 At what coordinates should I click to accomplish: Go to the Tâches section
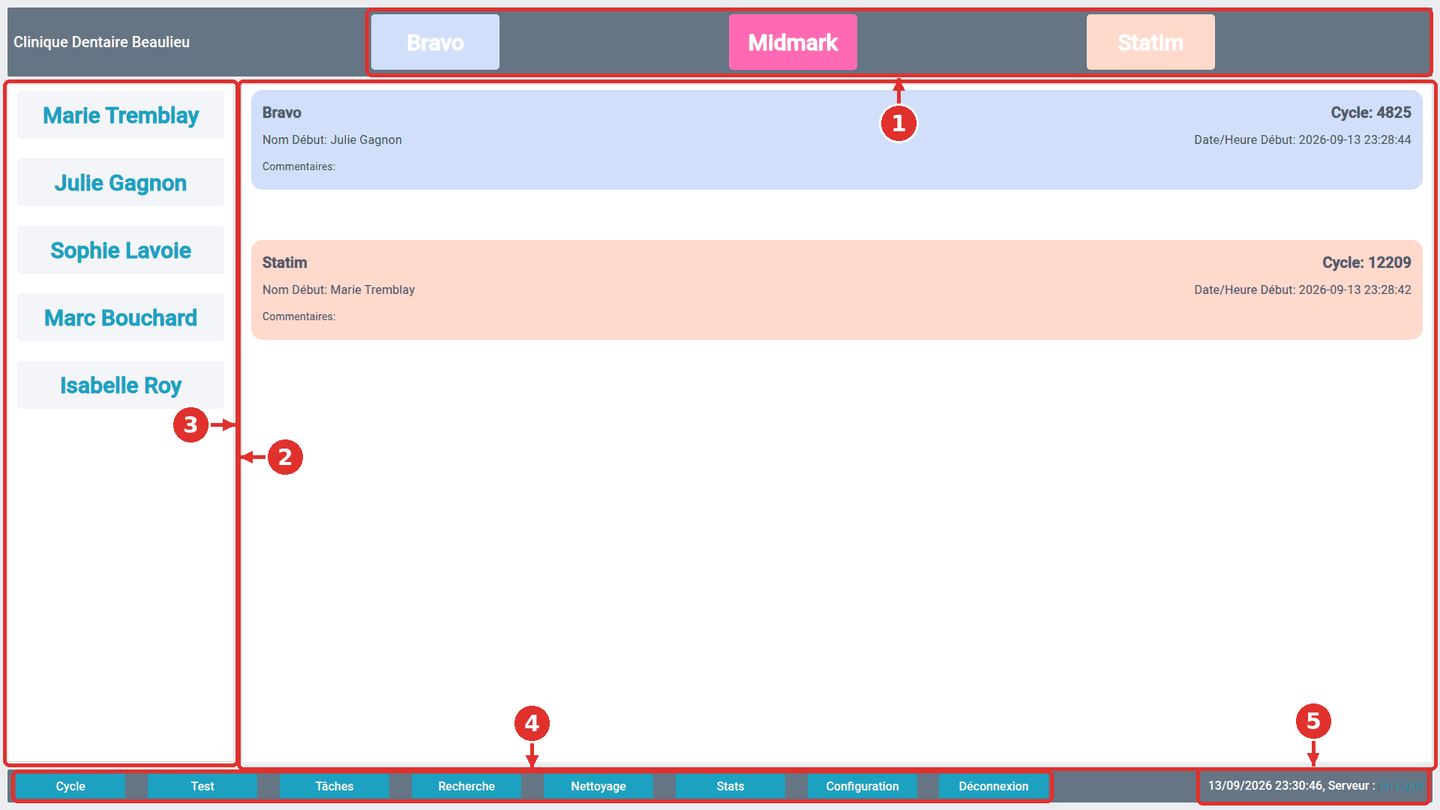(x=334, y=786)
